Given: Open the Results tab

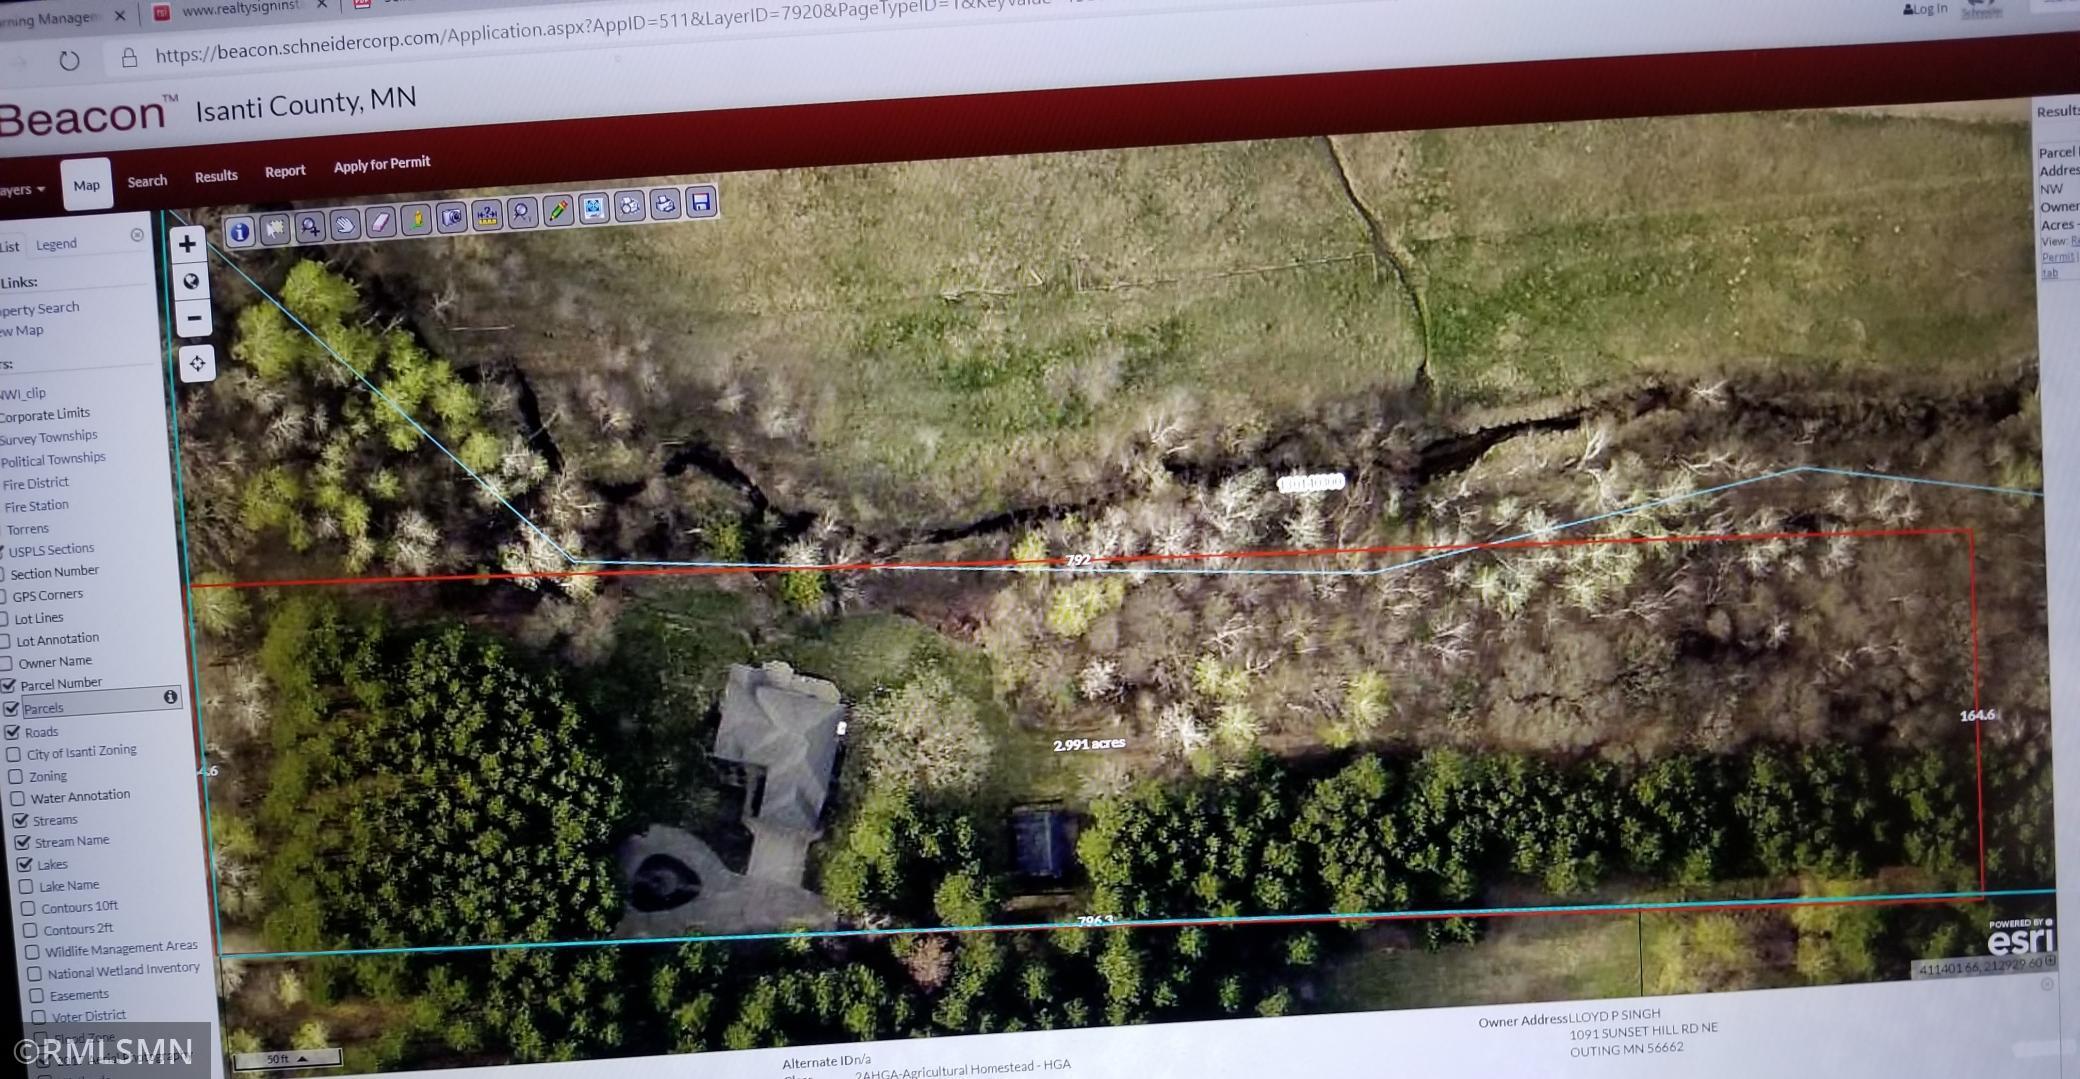Looking at the screenshot, I should [216, 176].
